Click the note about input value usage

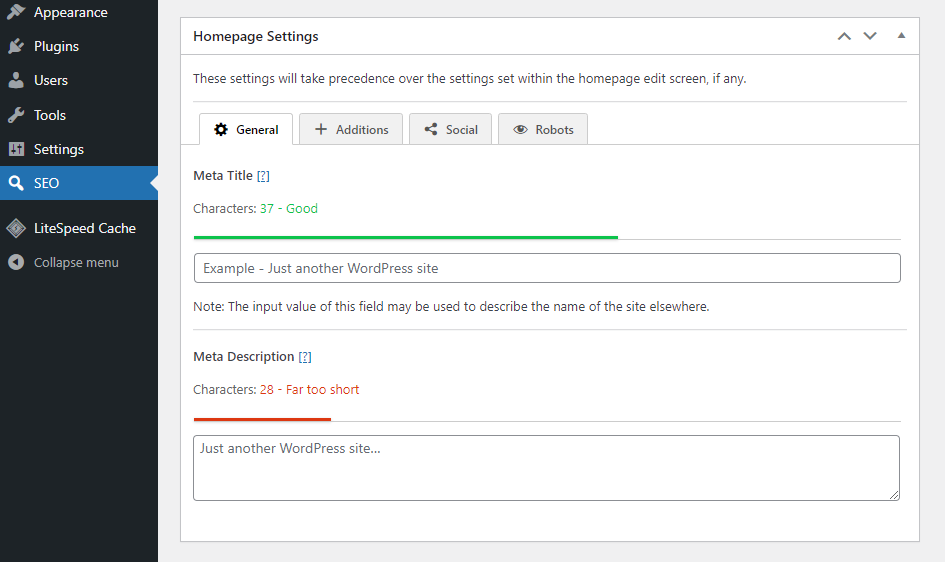pyautogui.click(x=451, y=307)
